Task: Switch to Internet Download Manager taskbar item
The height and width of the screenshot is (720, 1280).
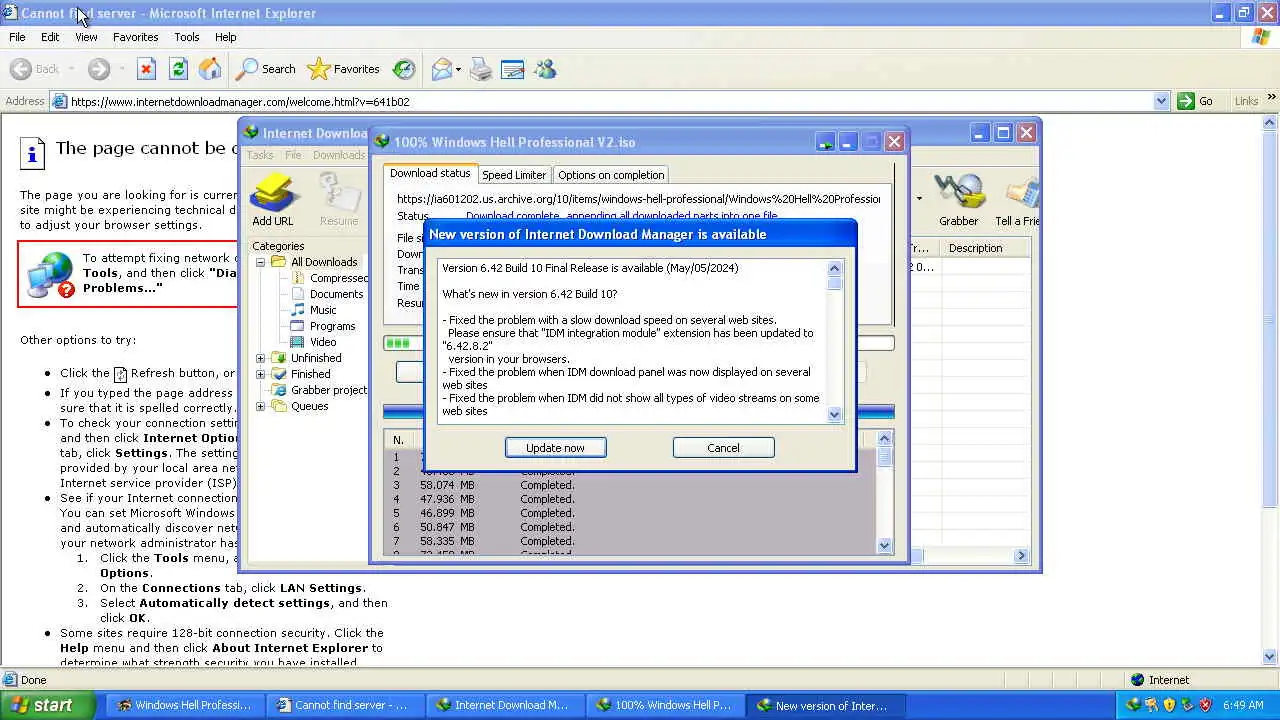Action: pyautogui.click(x=506, y=705)
